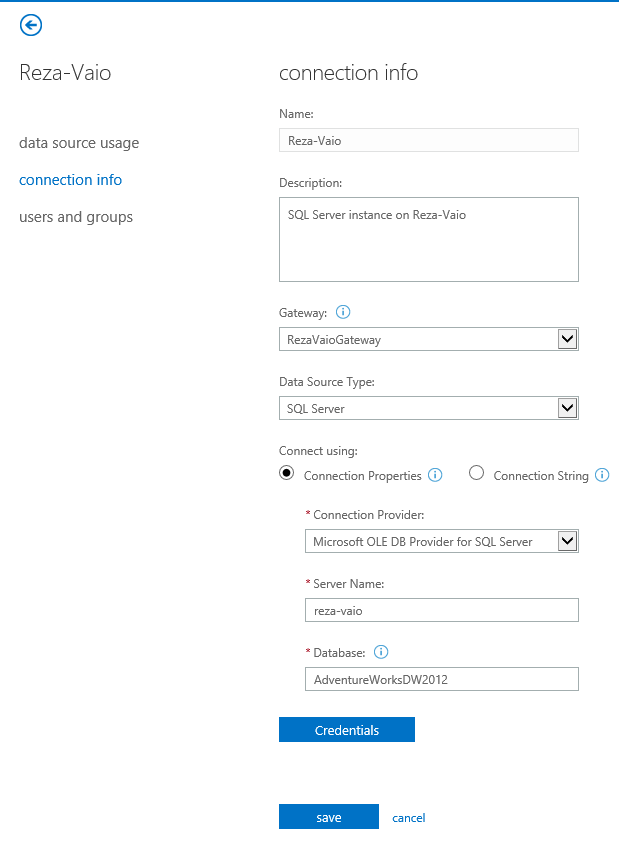Expand the Connection Provider dropdown
619x843 pixels.
[567, 541]
